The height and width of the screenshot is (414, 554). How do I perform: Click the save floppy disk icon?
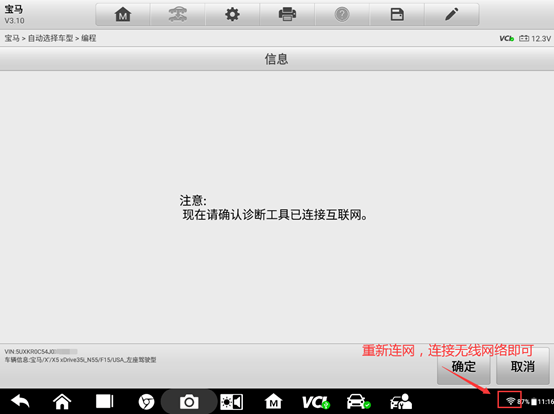[x=397, y=14]
